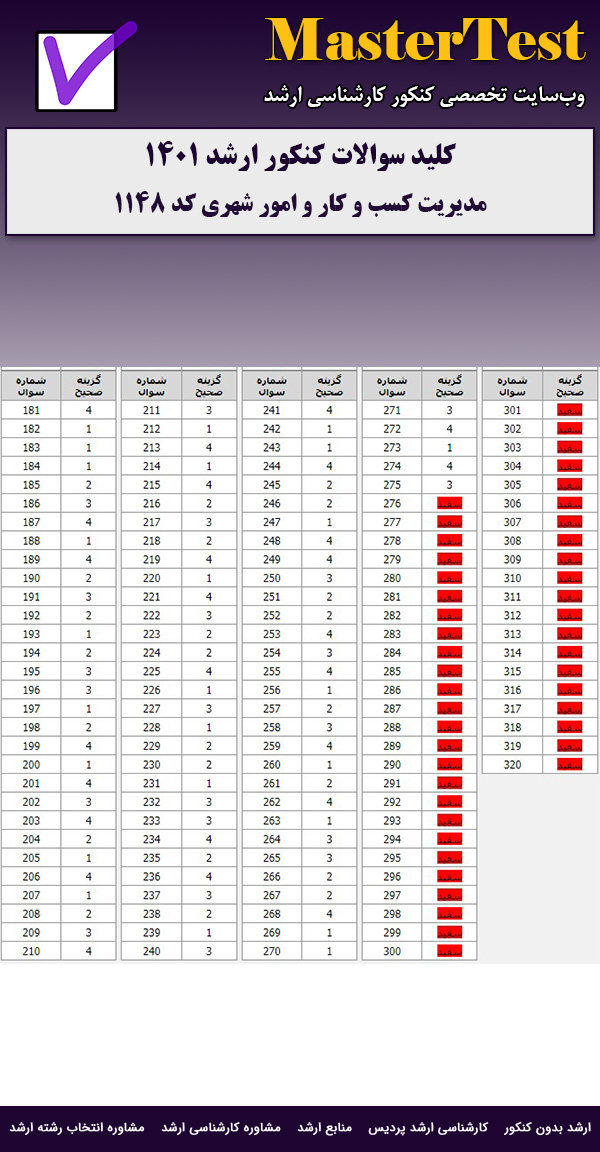Select question number 181 cell

click(x=31, y=410)
